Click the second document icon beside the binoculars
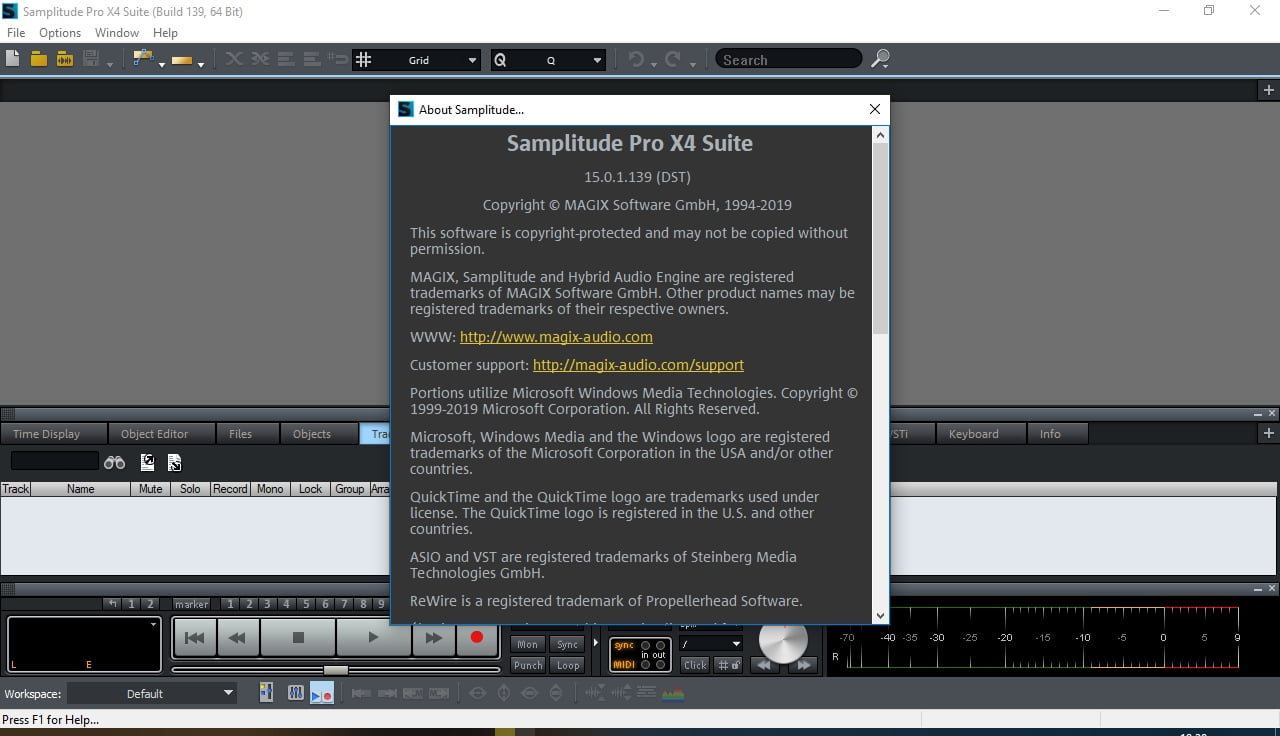Image resolution: width=1280 pixels, height=736 pixels. [174, 462]
